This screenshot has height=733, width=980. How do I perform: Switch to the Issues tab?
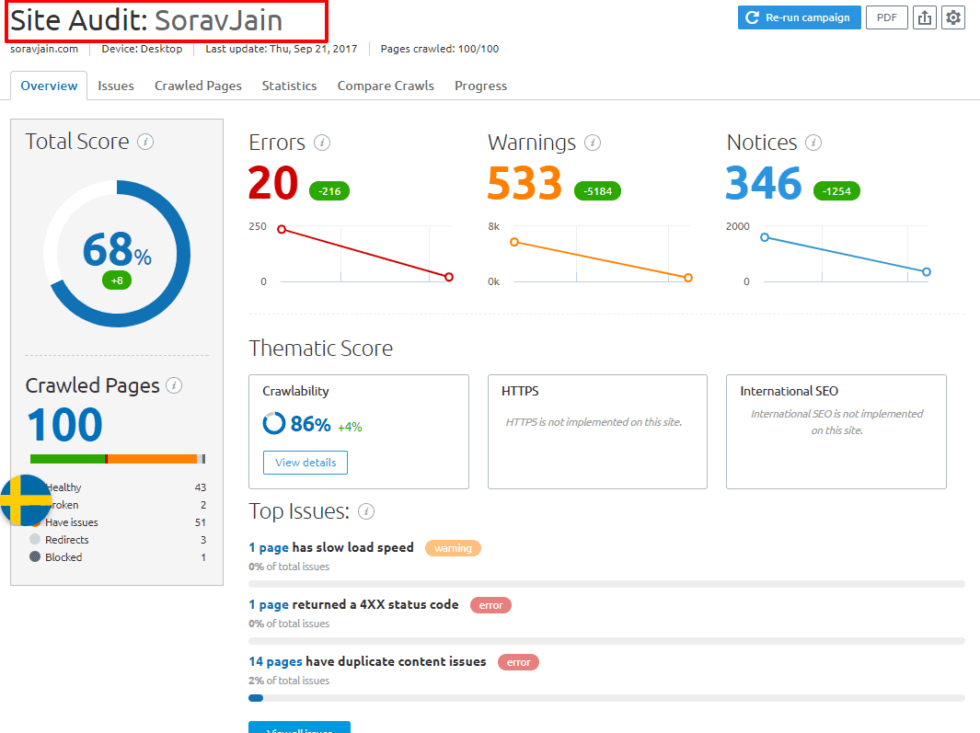pyautogui.click(x=115, y=86)
